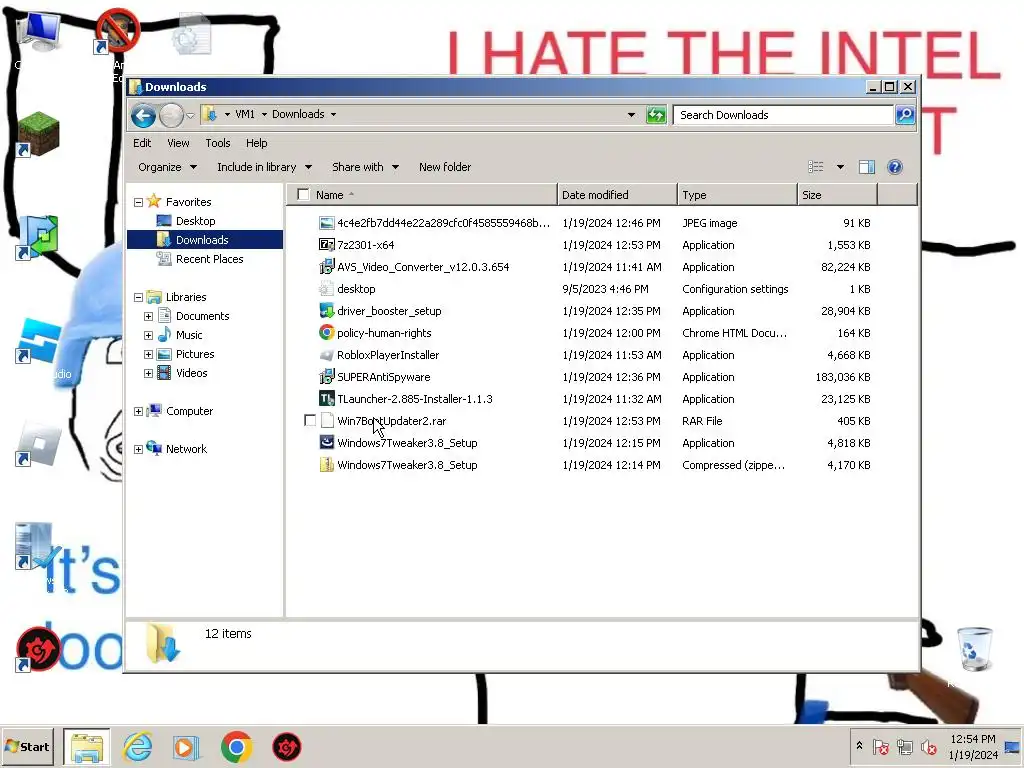1024x768 pixels.
Task: Open the address bar history dropdown
Action: pyautogui.click(x=631, y=115)
